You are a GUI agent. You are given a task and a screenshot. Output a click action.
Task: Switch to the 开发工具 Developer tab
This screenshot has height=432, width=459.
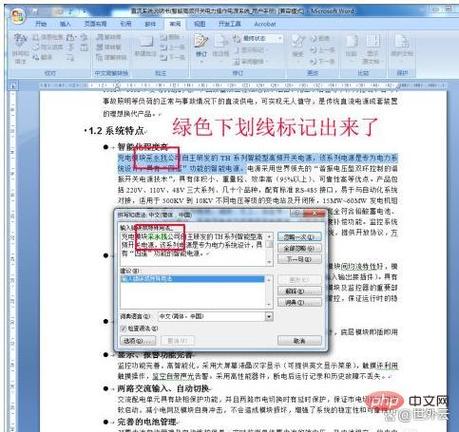[229, 24]
